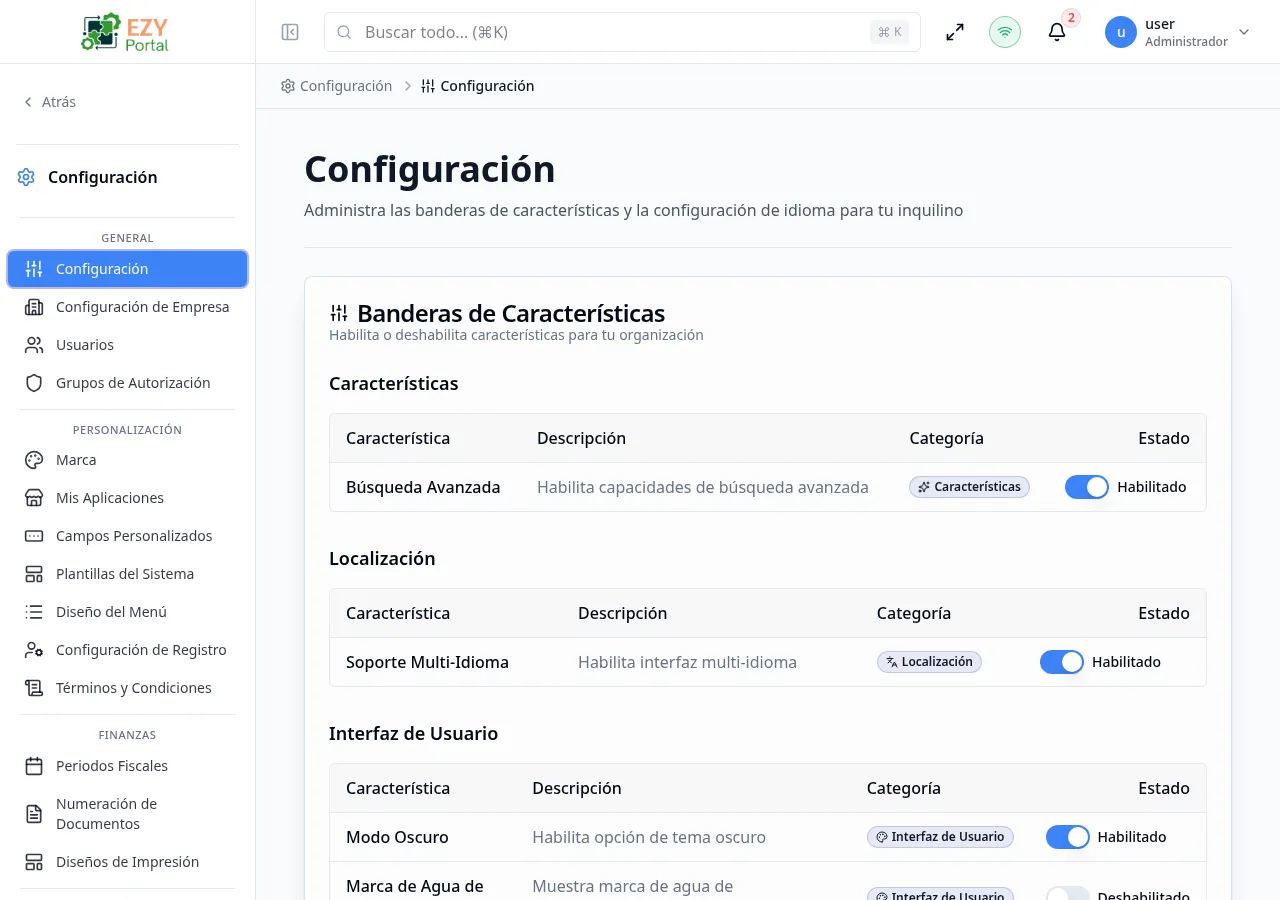Click the document icon for Numeración de Documentos

34,814
